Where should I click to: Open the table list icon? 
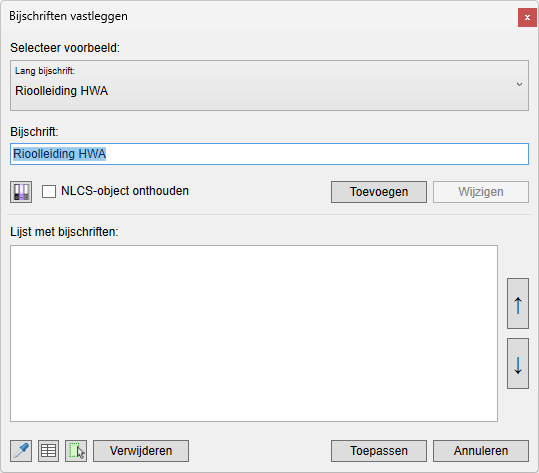click(48, 451)
